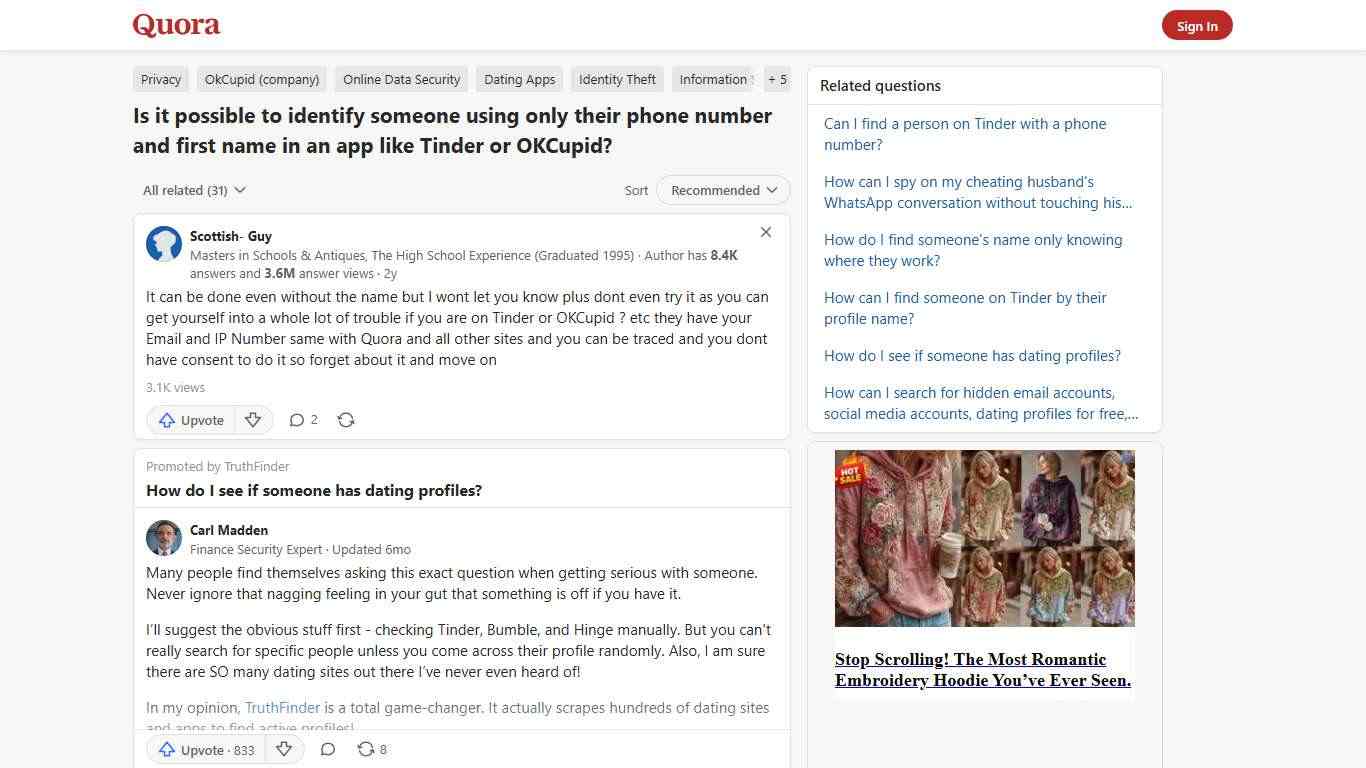Open comments on Carl Madden's answer
The height and width of the screenshot is (768, 1366).
(x=327, y=749)
